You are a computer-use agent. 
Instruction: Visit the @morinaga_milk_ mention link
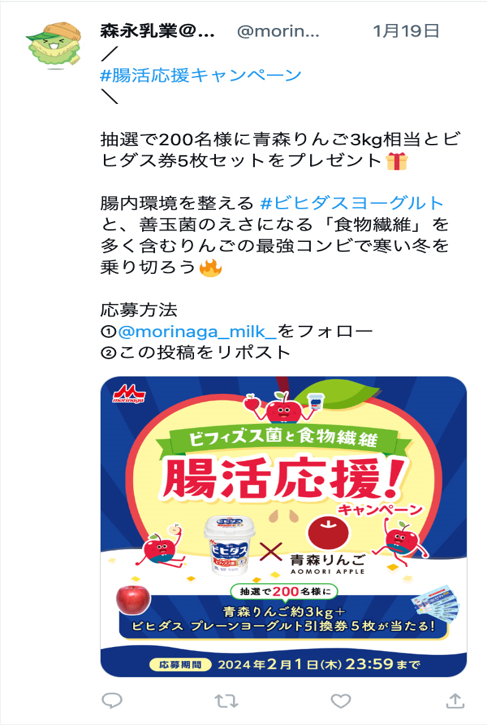197,332
